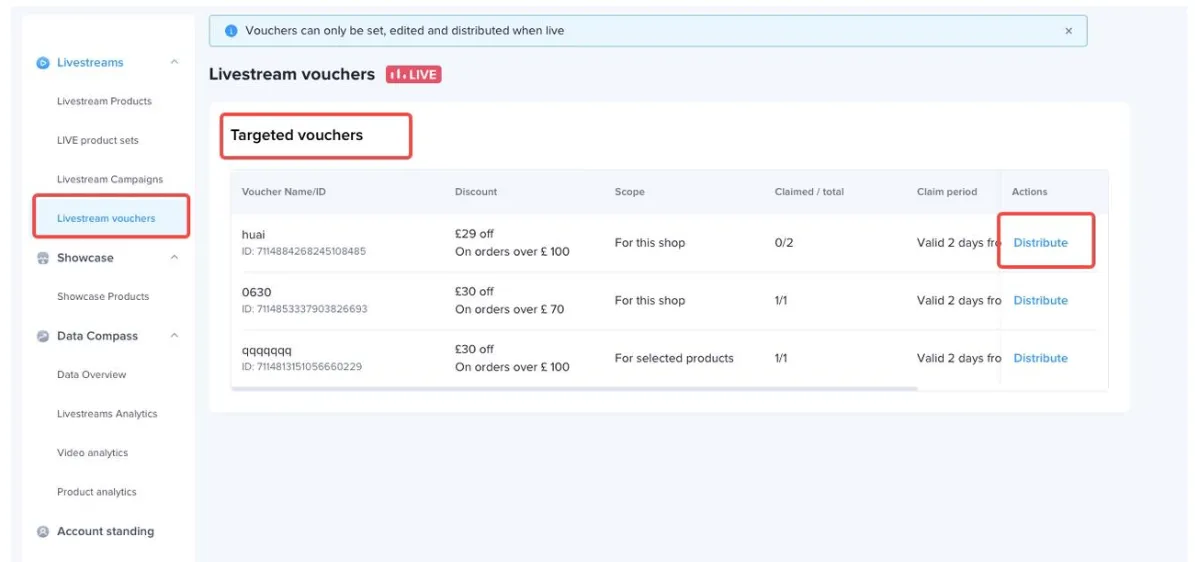This screenshot has height=562, width=1195.
Task: Open Product analytics in the sidebar
Action: (97, 492)
